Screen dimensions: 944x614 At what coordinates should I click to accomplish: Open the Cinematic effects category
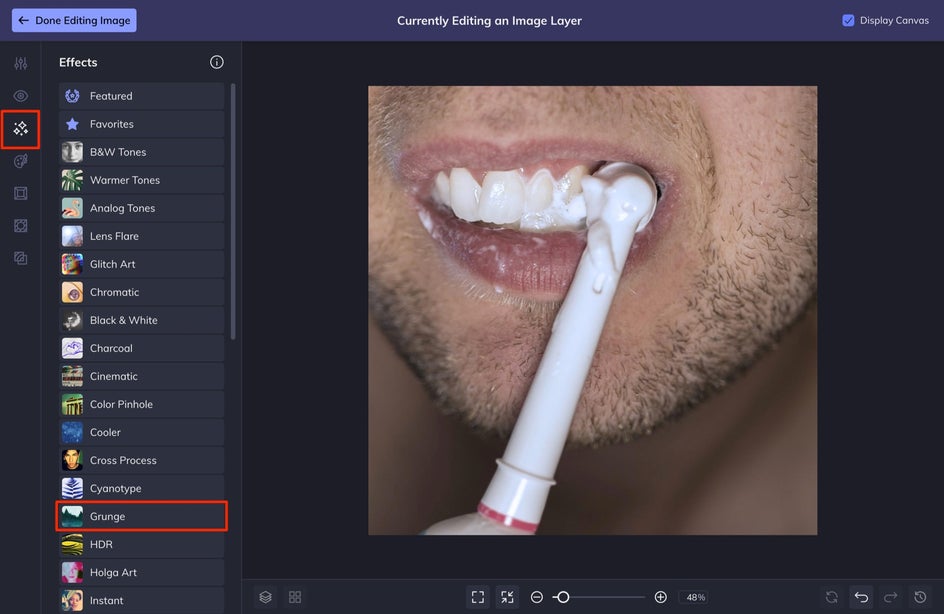click(141, 376)
